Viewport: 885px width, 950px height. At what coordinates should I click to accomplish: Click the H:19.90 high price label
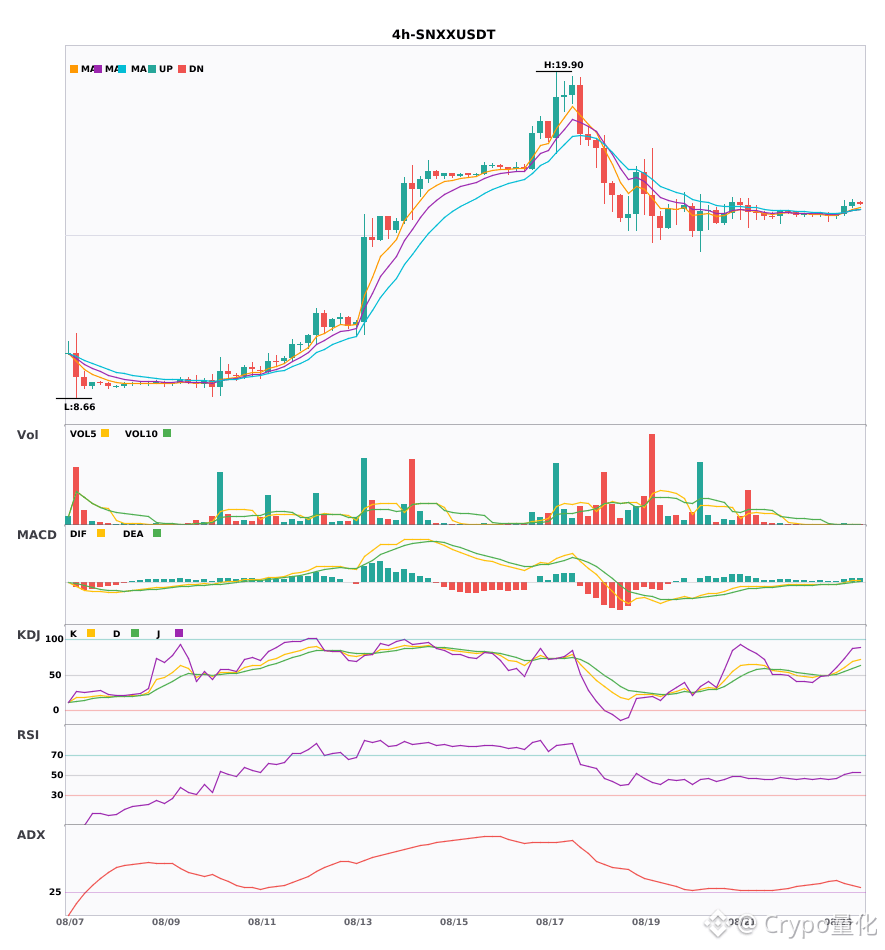click(563, 65)
